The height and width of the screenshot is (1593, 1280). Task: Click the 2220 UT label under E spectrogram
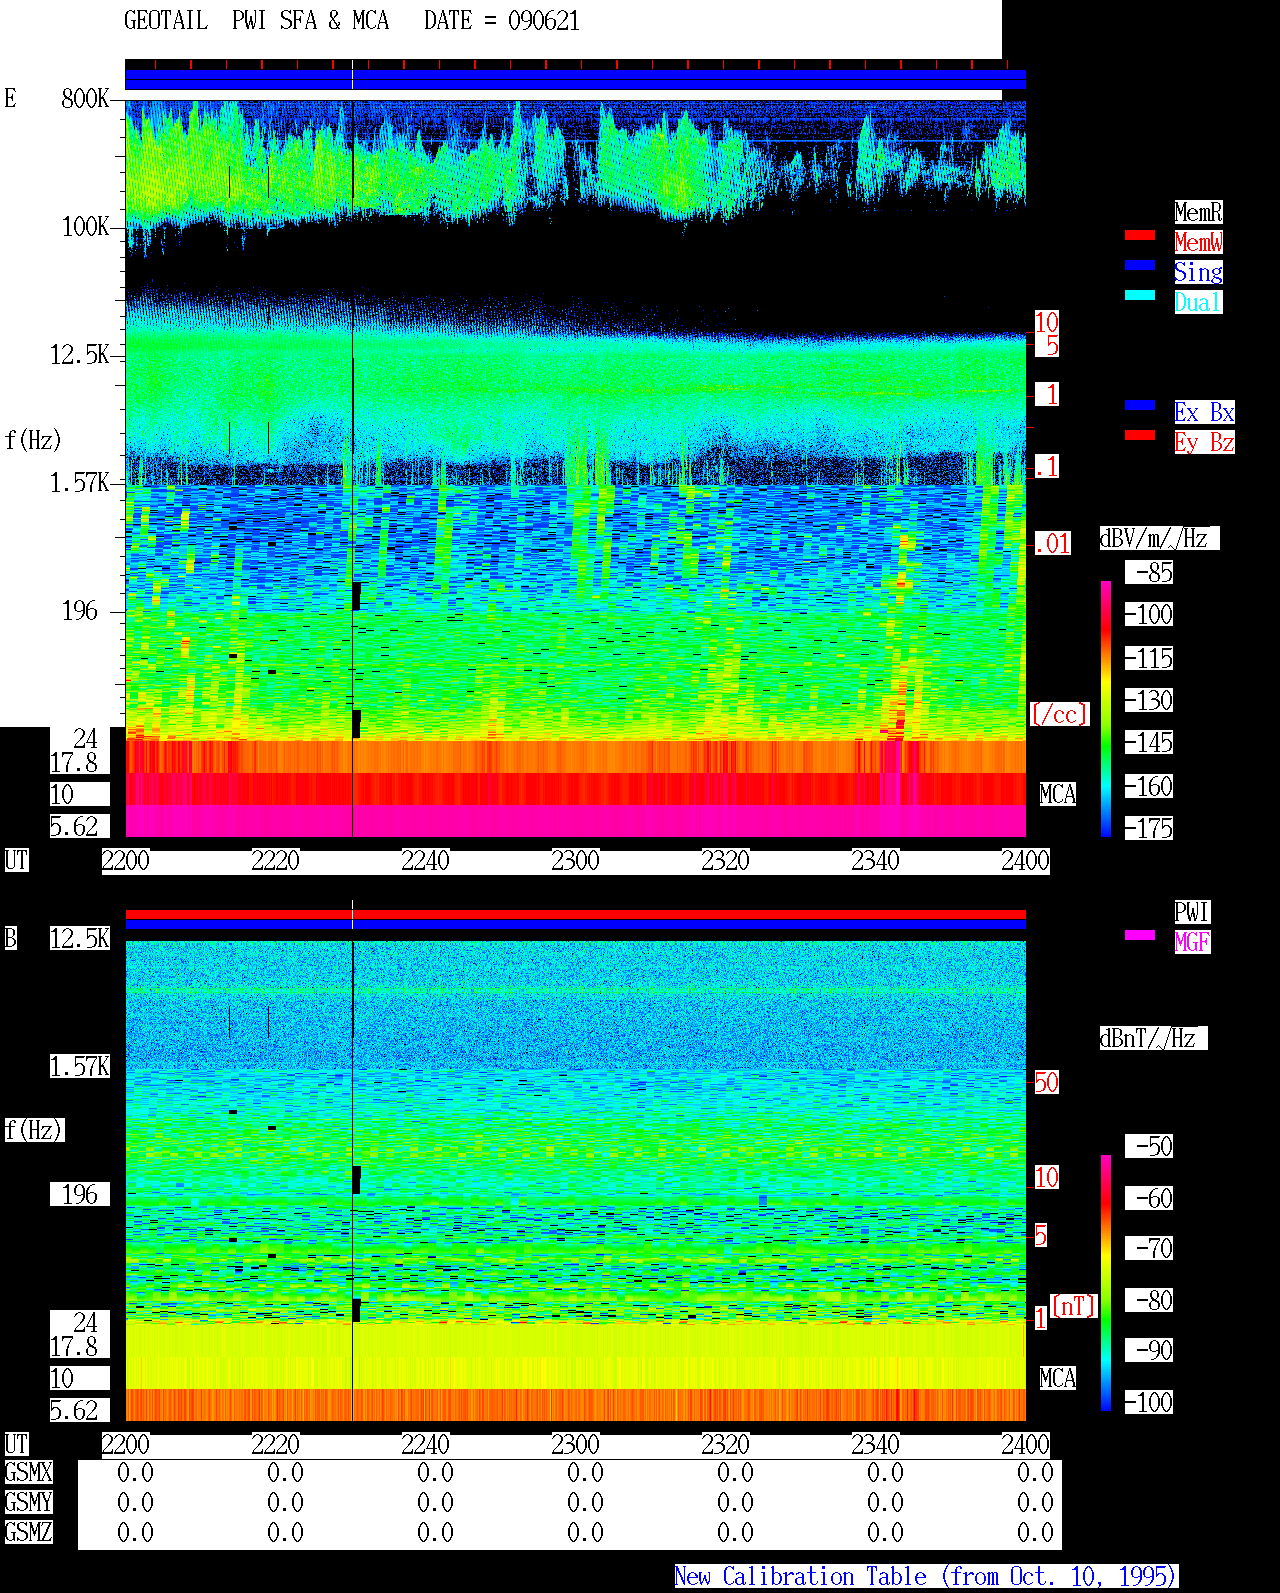pos(276,861)
